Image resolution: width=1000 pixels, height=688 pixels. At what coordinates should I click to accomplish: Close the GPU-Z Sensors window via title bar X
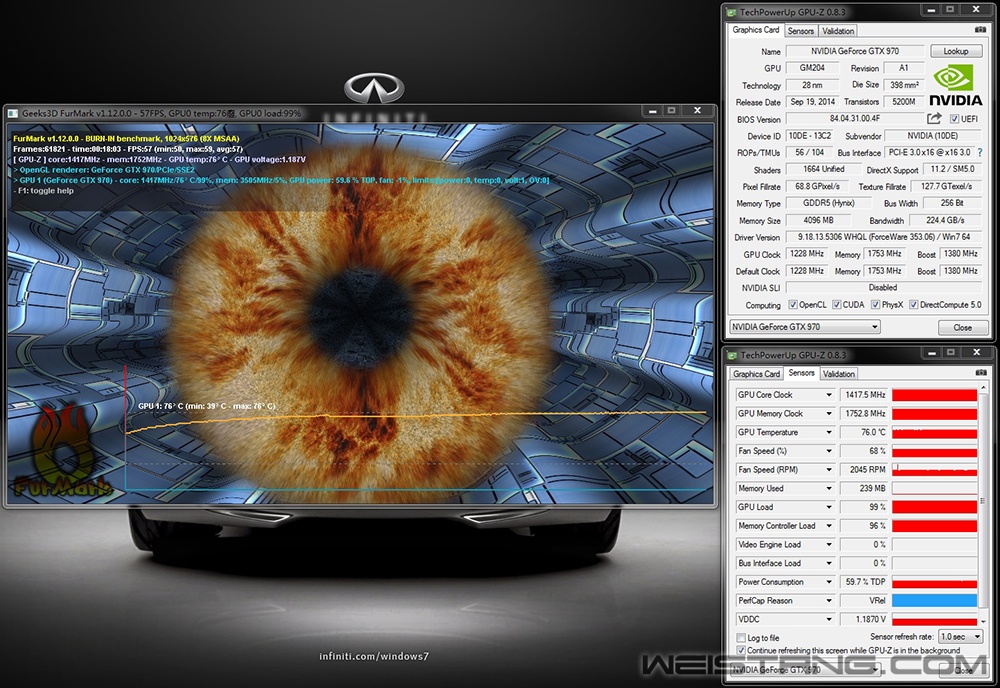click(976, 353)
